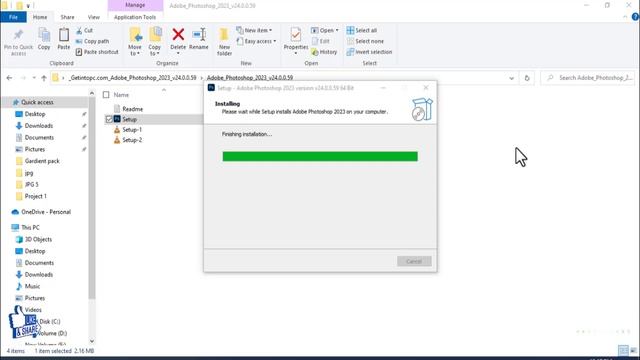
Task: Select the Setup-2 file icon
Action: click(x=117, y=140)
